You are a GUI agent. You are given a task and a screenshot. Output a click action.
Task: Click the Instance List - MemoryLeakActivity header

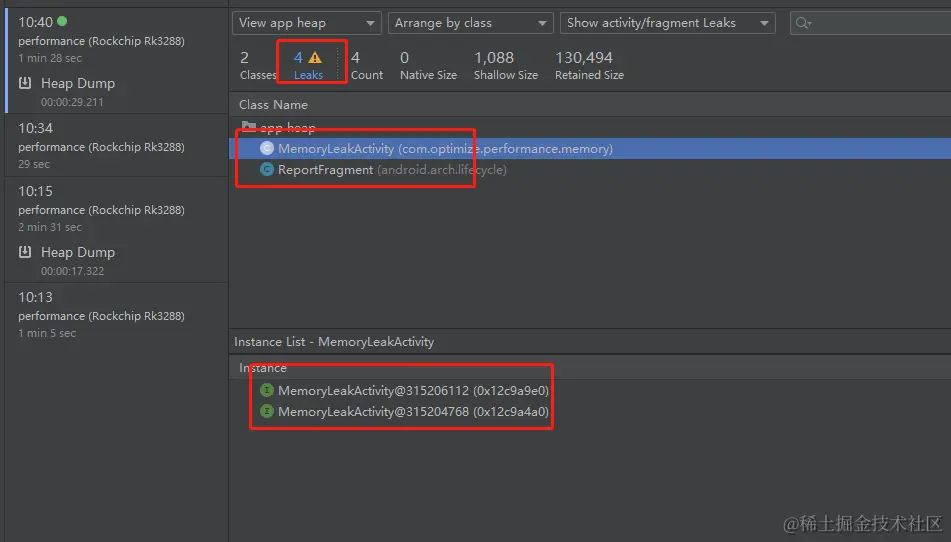pyautogui.click(x=334, y=342)
